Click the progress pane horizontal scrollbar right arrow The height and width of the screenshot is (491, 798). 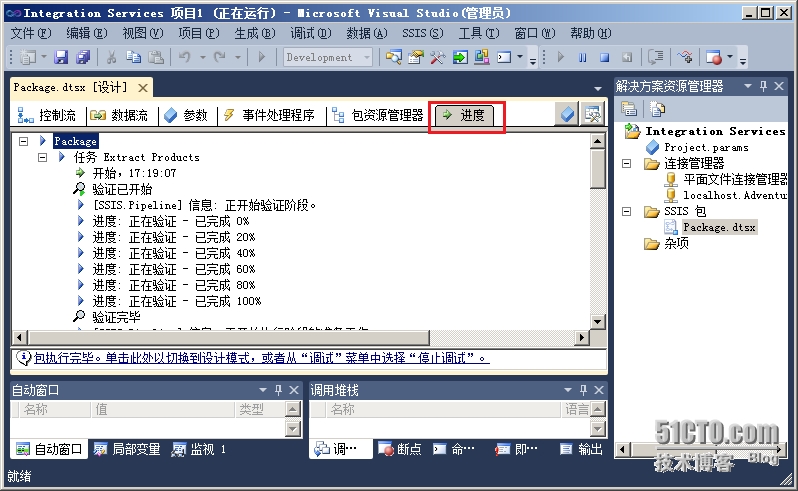point(581,337)
